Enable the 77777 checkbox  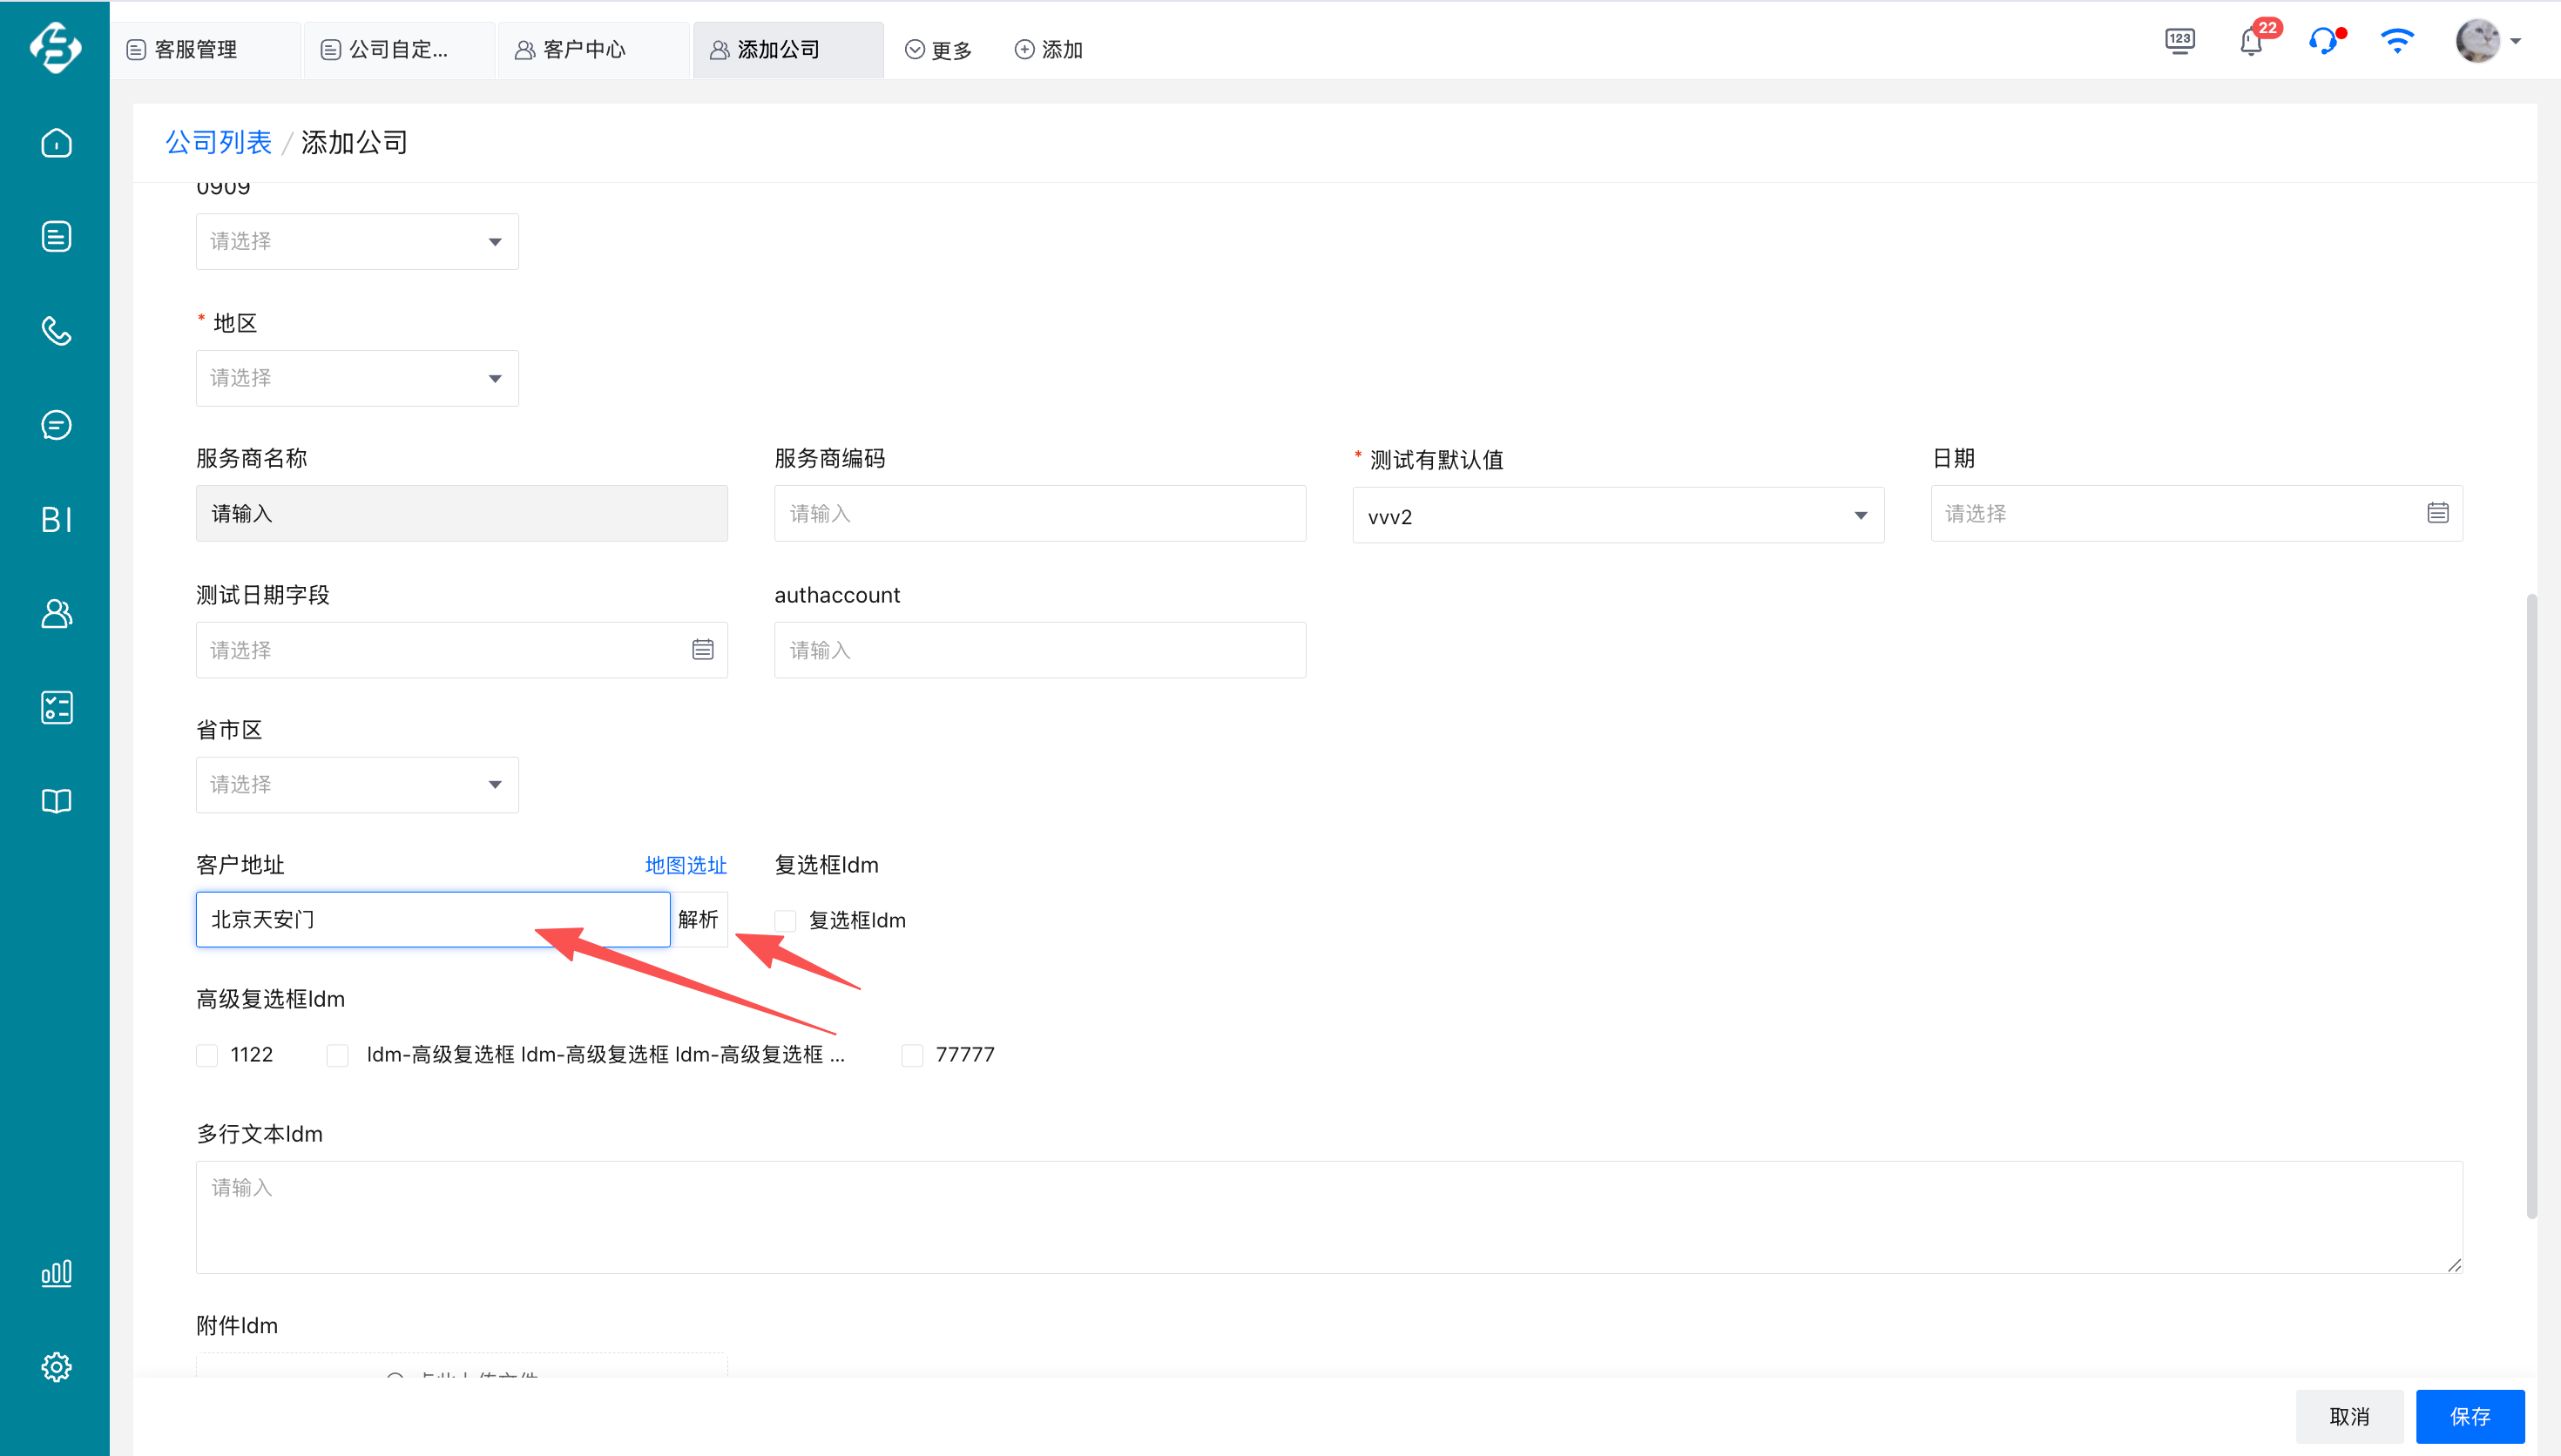coord(912,1055)
